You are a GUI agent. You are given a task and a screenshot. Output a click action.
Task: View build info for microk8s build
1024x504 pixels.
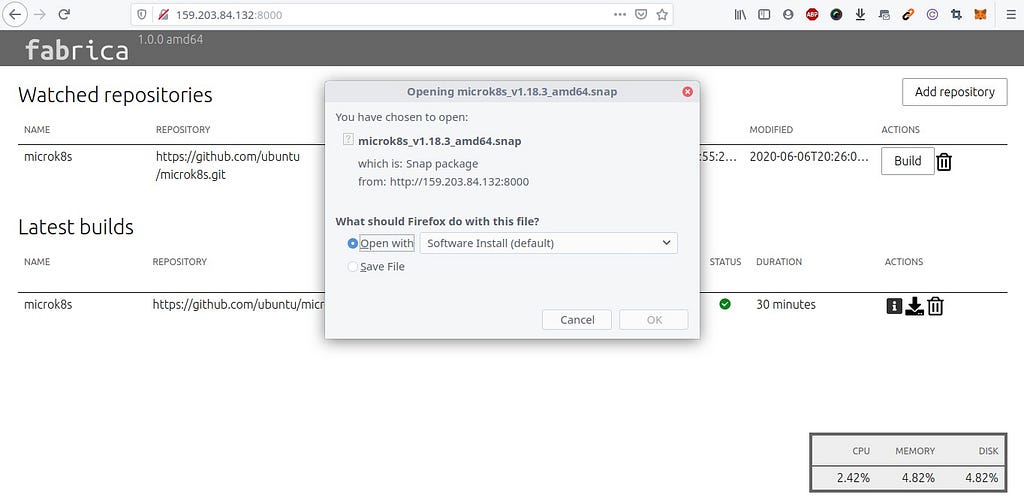(894, 306)
